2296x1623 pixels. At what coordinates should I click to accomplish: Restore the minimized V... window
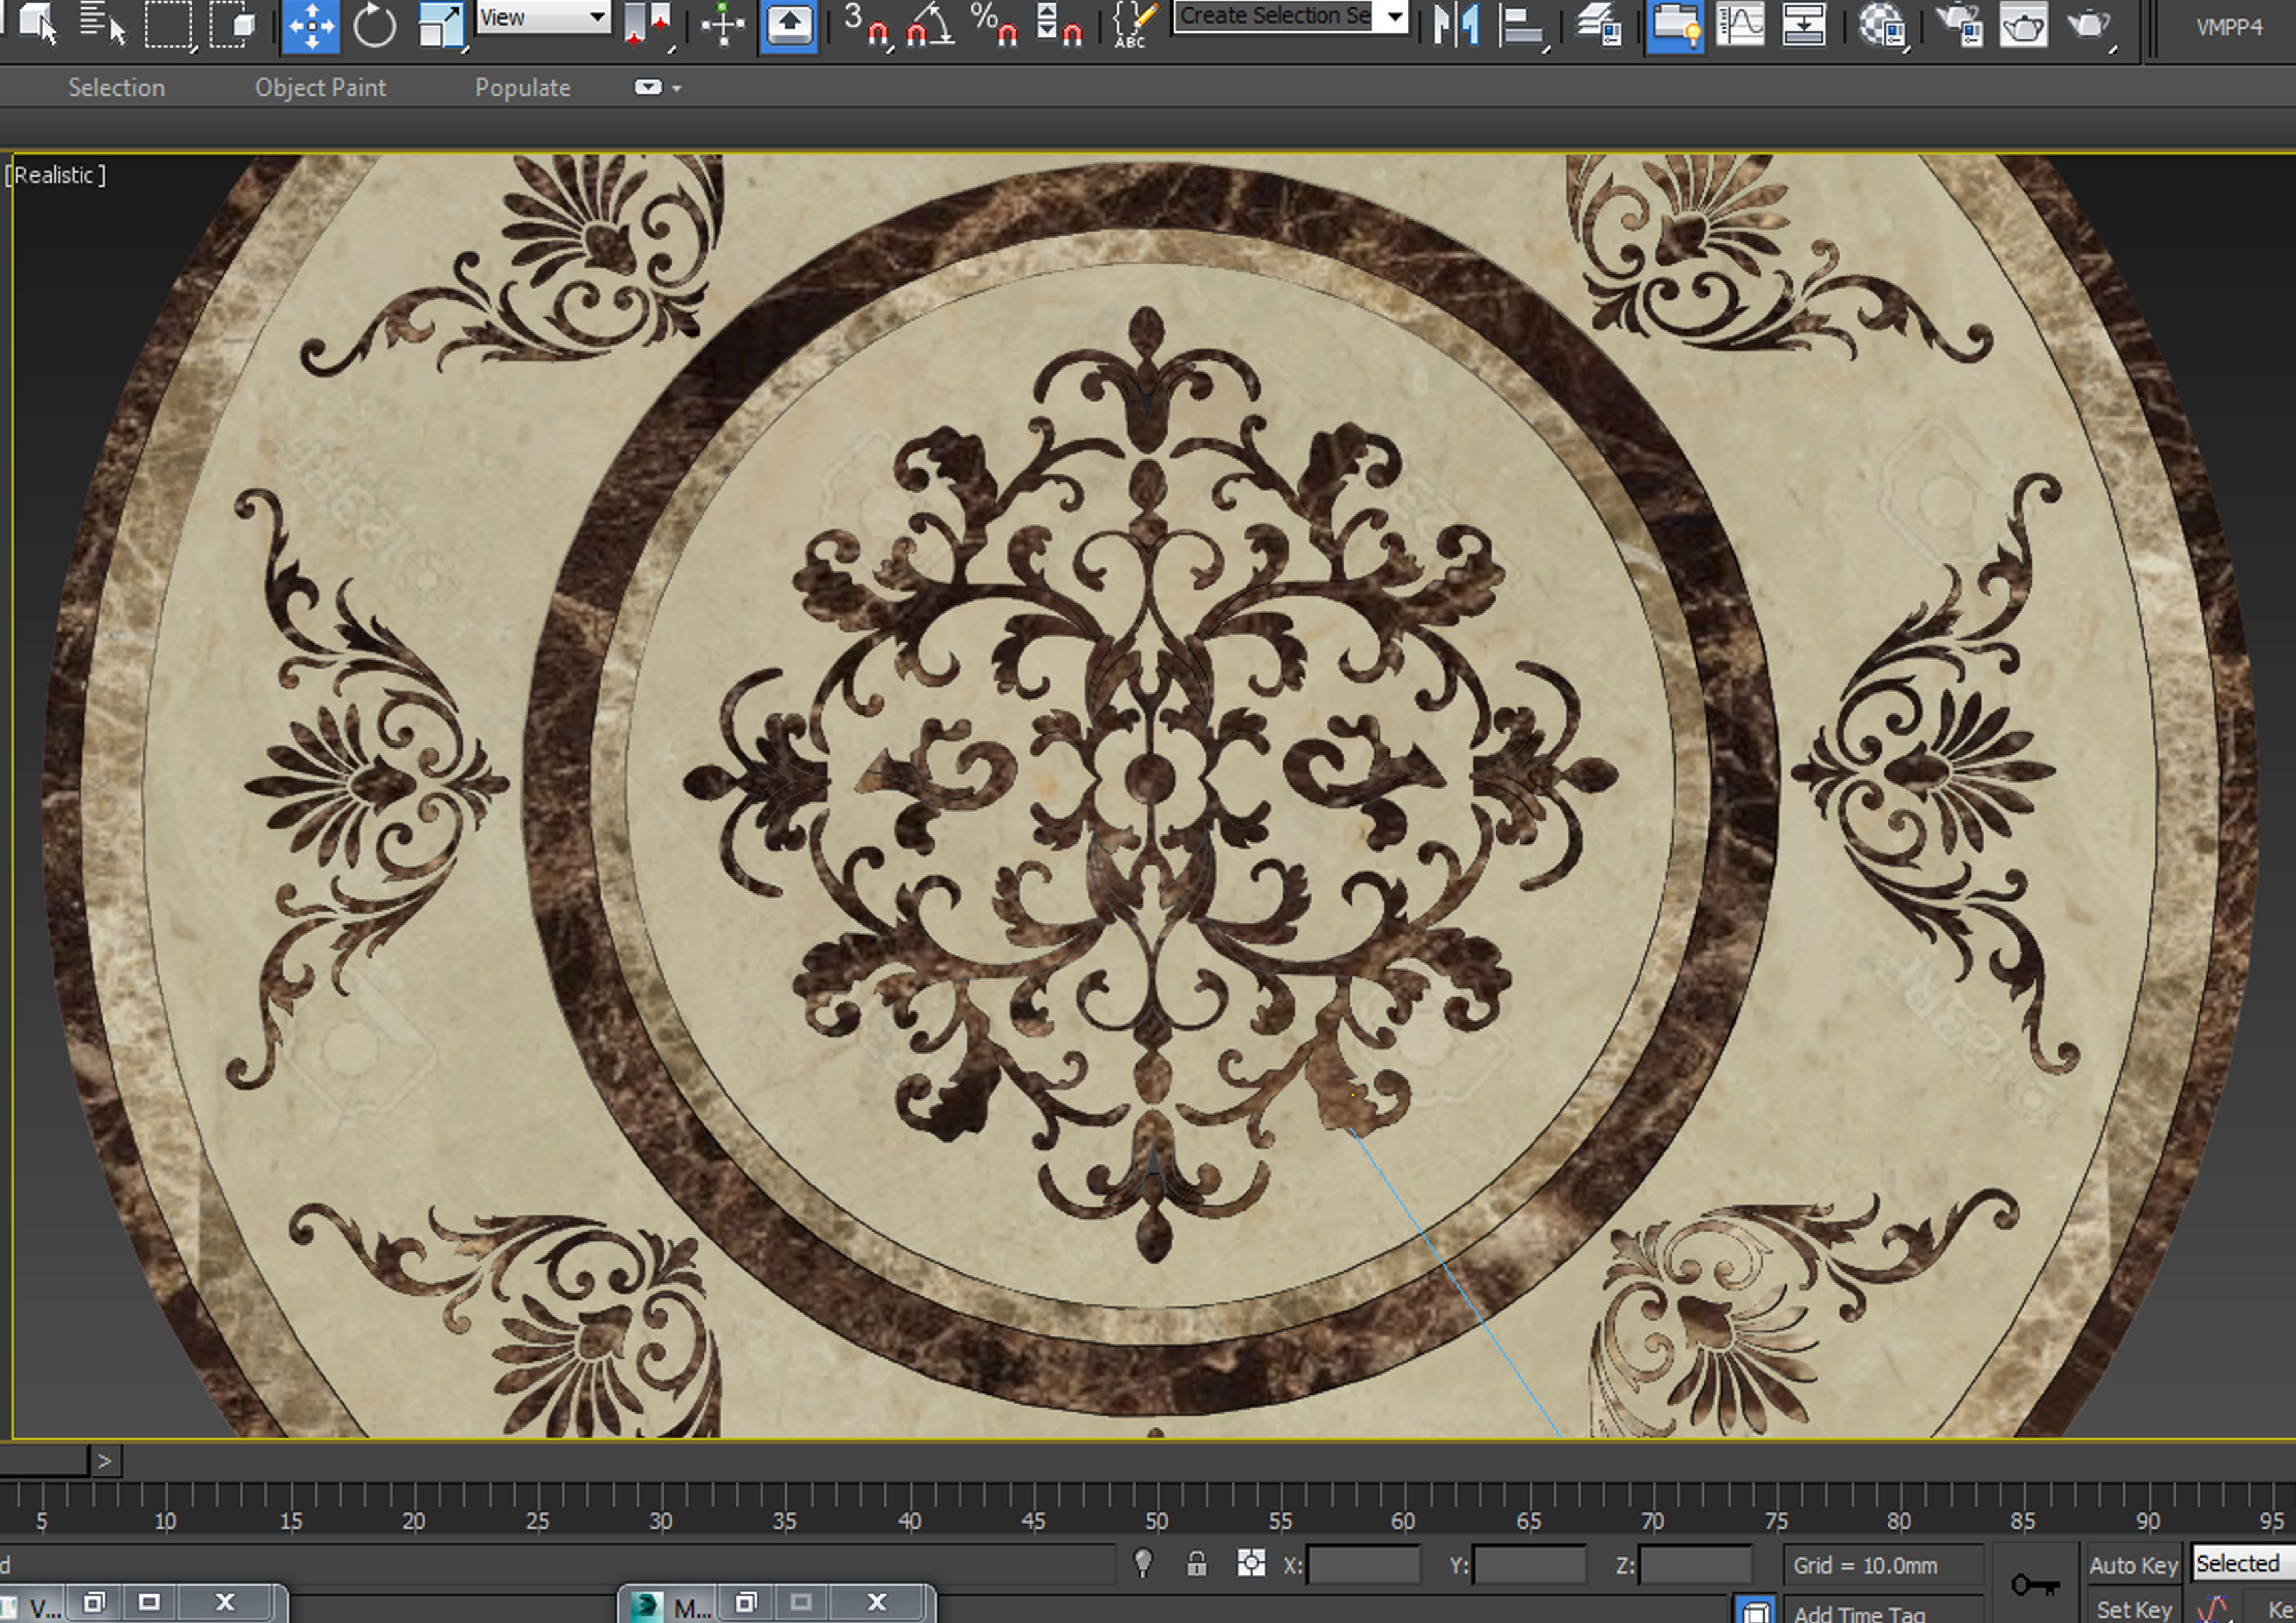[93, 1603]
